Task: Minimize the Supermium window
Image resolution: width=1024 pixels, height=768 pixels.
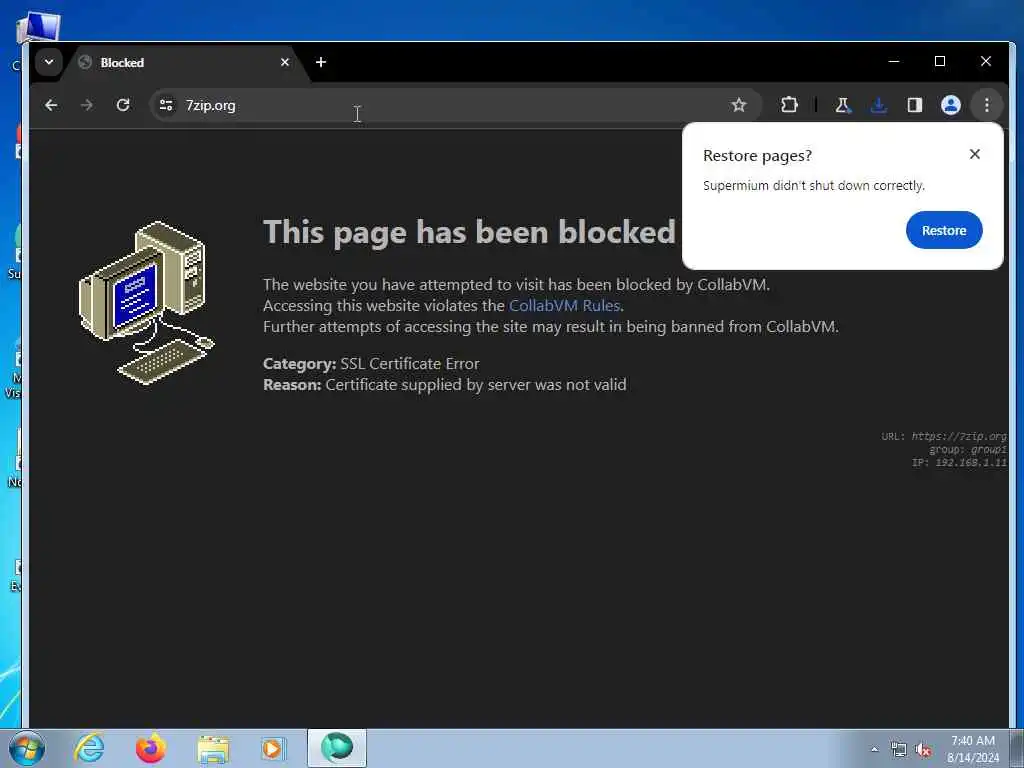Action: coord(894,61)
